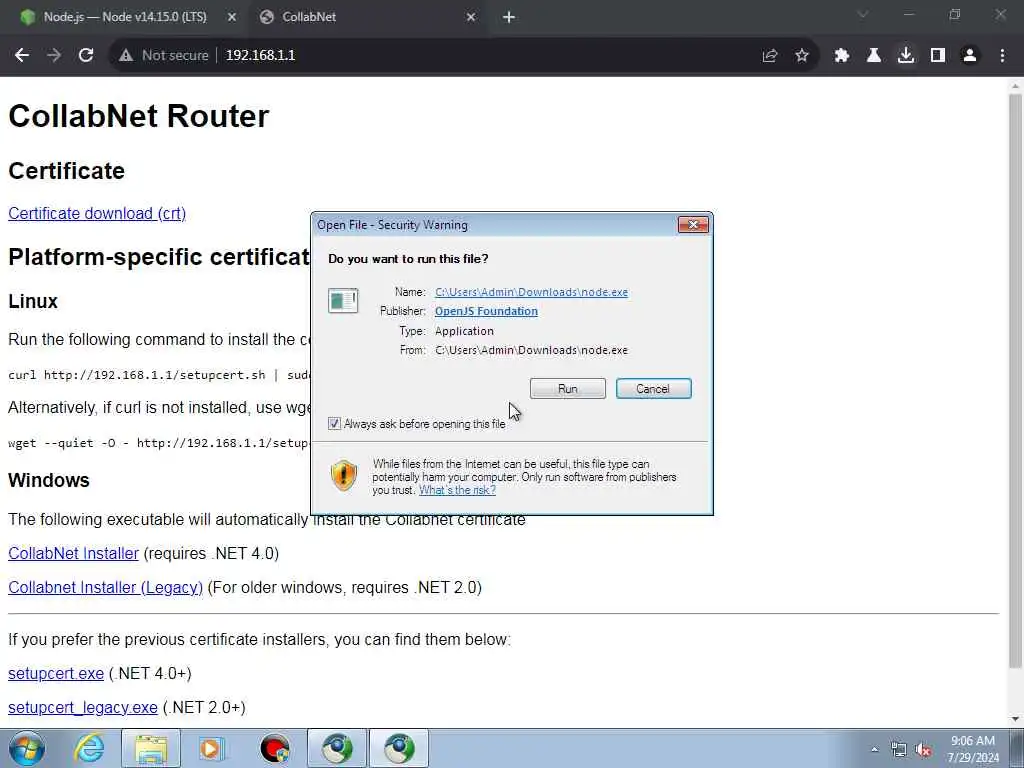Image resolution: width=1024 pixels, height=768 pixels.
Task: Download setupcert.exe link
Action: coord(56,673)
